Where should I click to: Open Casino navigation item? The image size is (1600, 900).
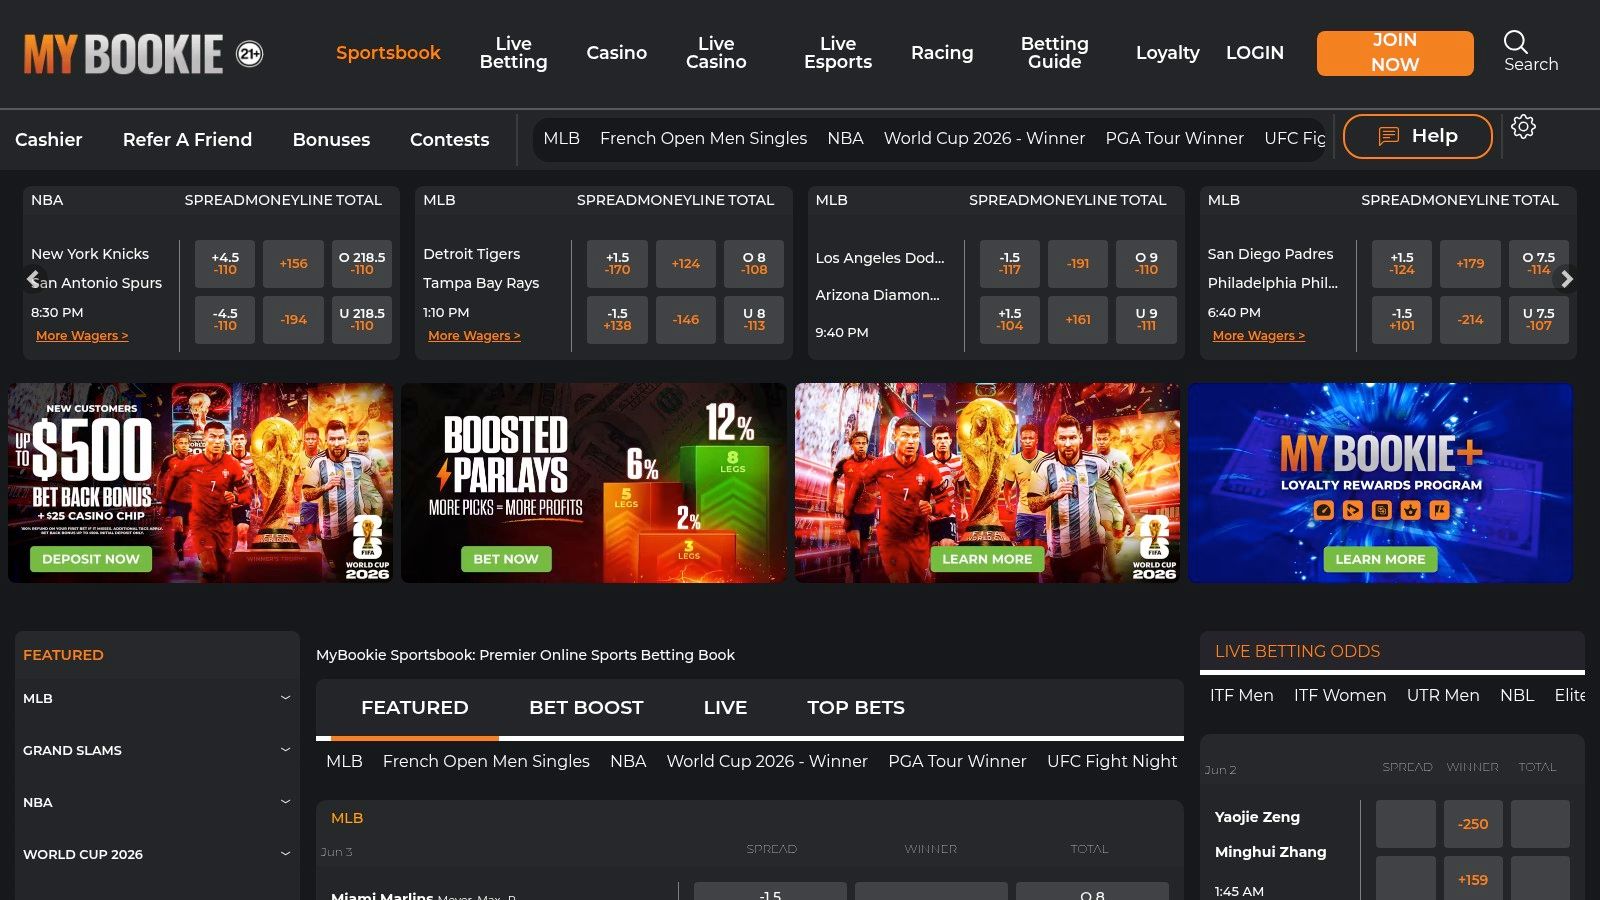click(616, 53)
